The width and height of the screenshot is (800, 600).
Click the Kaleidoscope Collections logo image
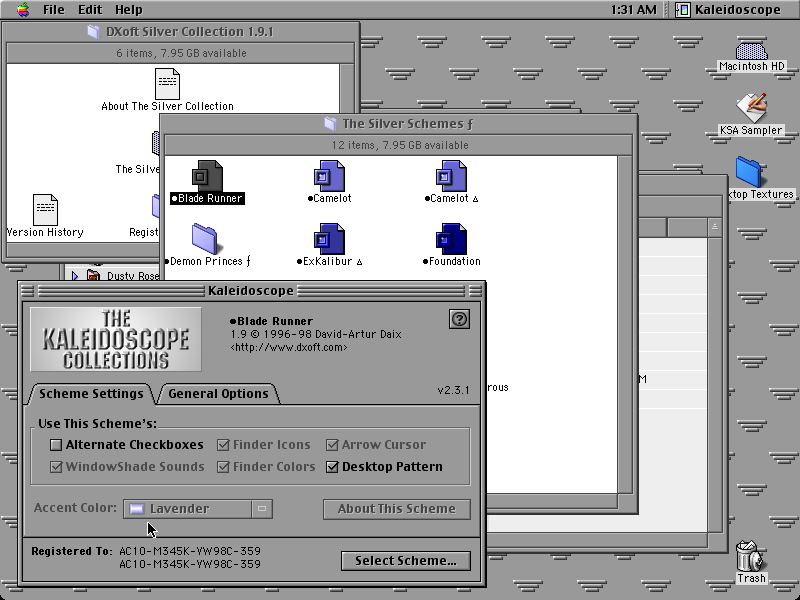[x=116, y=339]
